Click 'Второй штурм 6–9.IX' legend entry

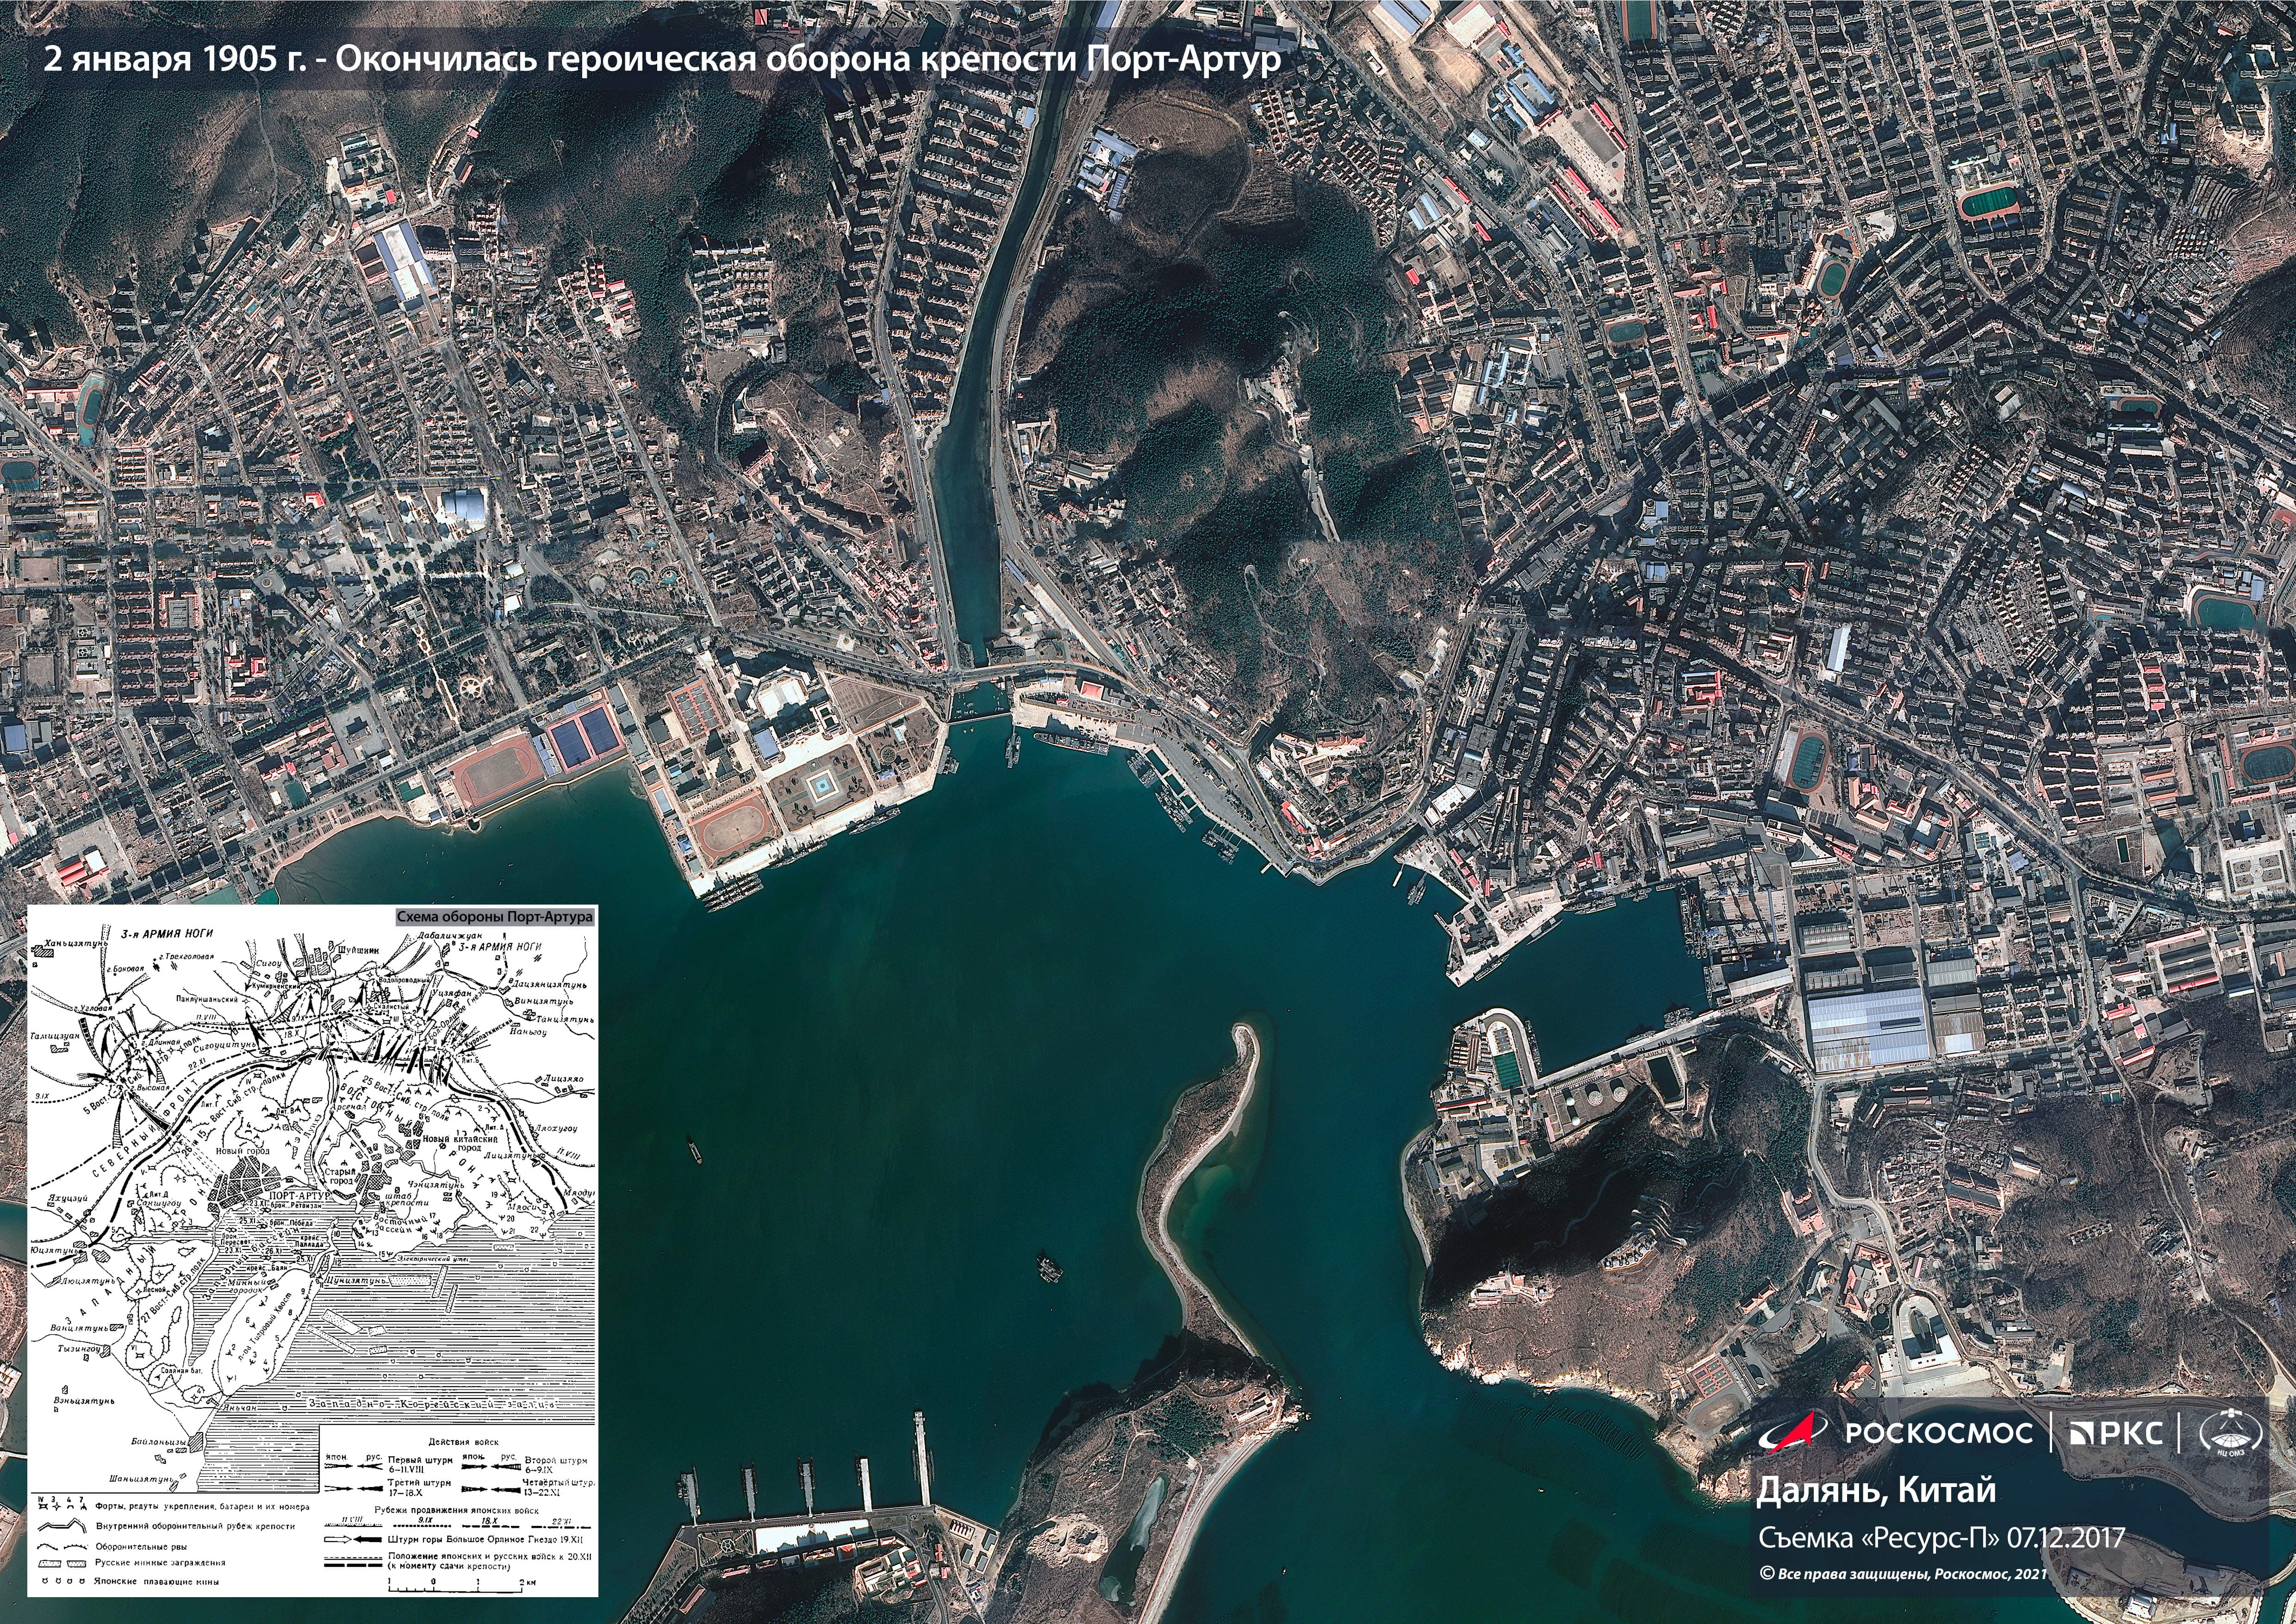tap(556, 1465)
